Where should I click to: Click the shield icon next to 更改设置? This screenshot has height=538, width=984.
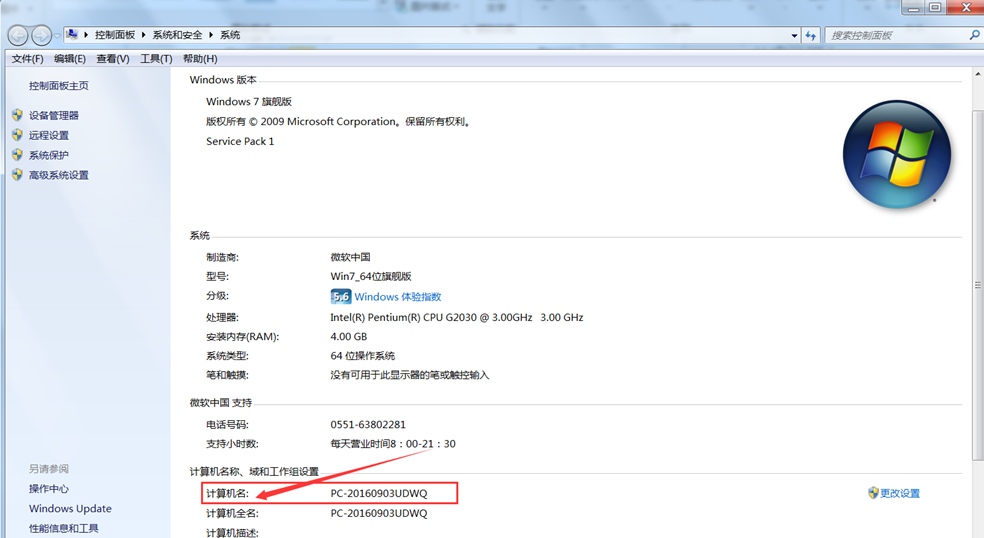[873, 493]
